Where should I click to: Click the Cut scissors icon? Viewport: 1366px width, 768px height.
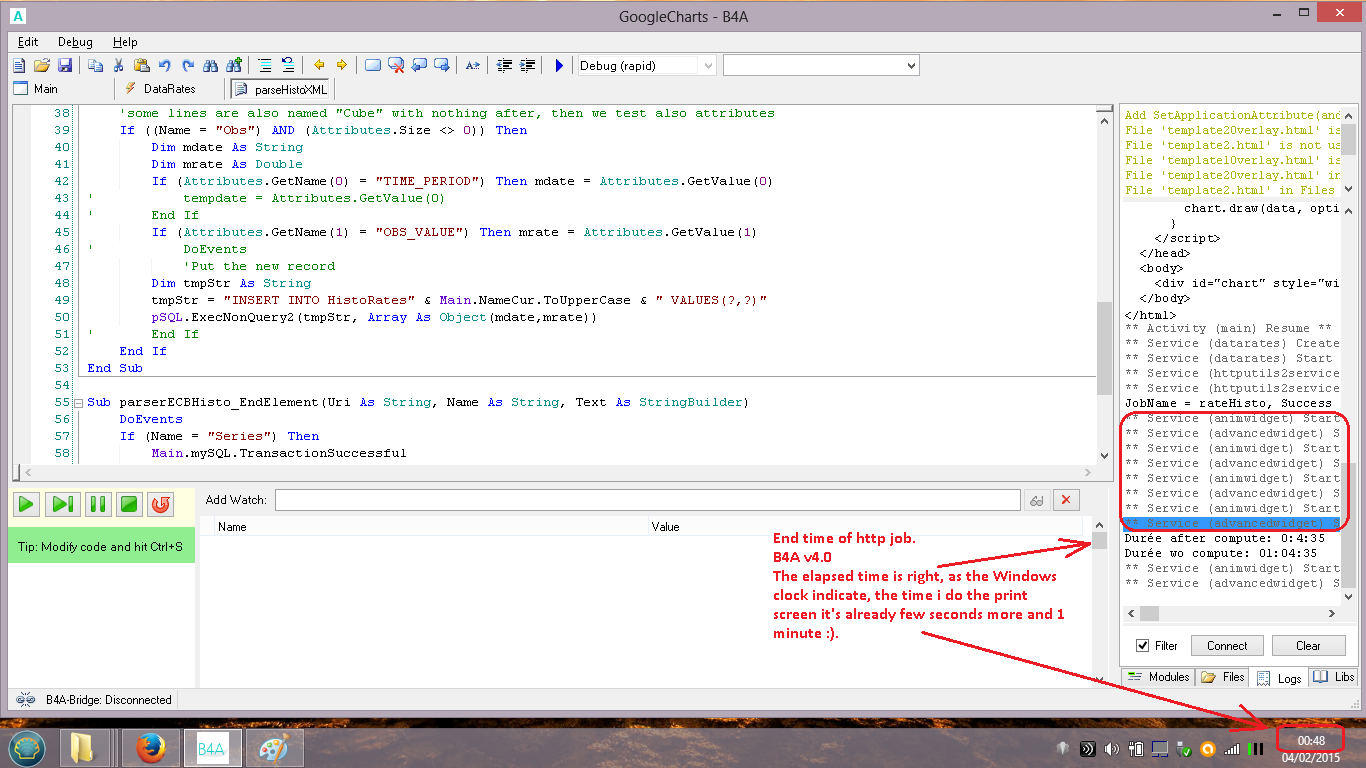click(x=118, y=66)
